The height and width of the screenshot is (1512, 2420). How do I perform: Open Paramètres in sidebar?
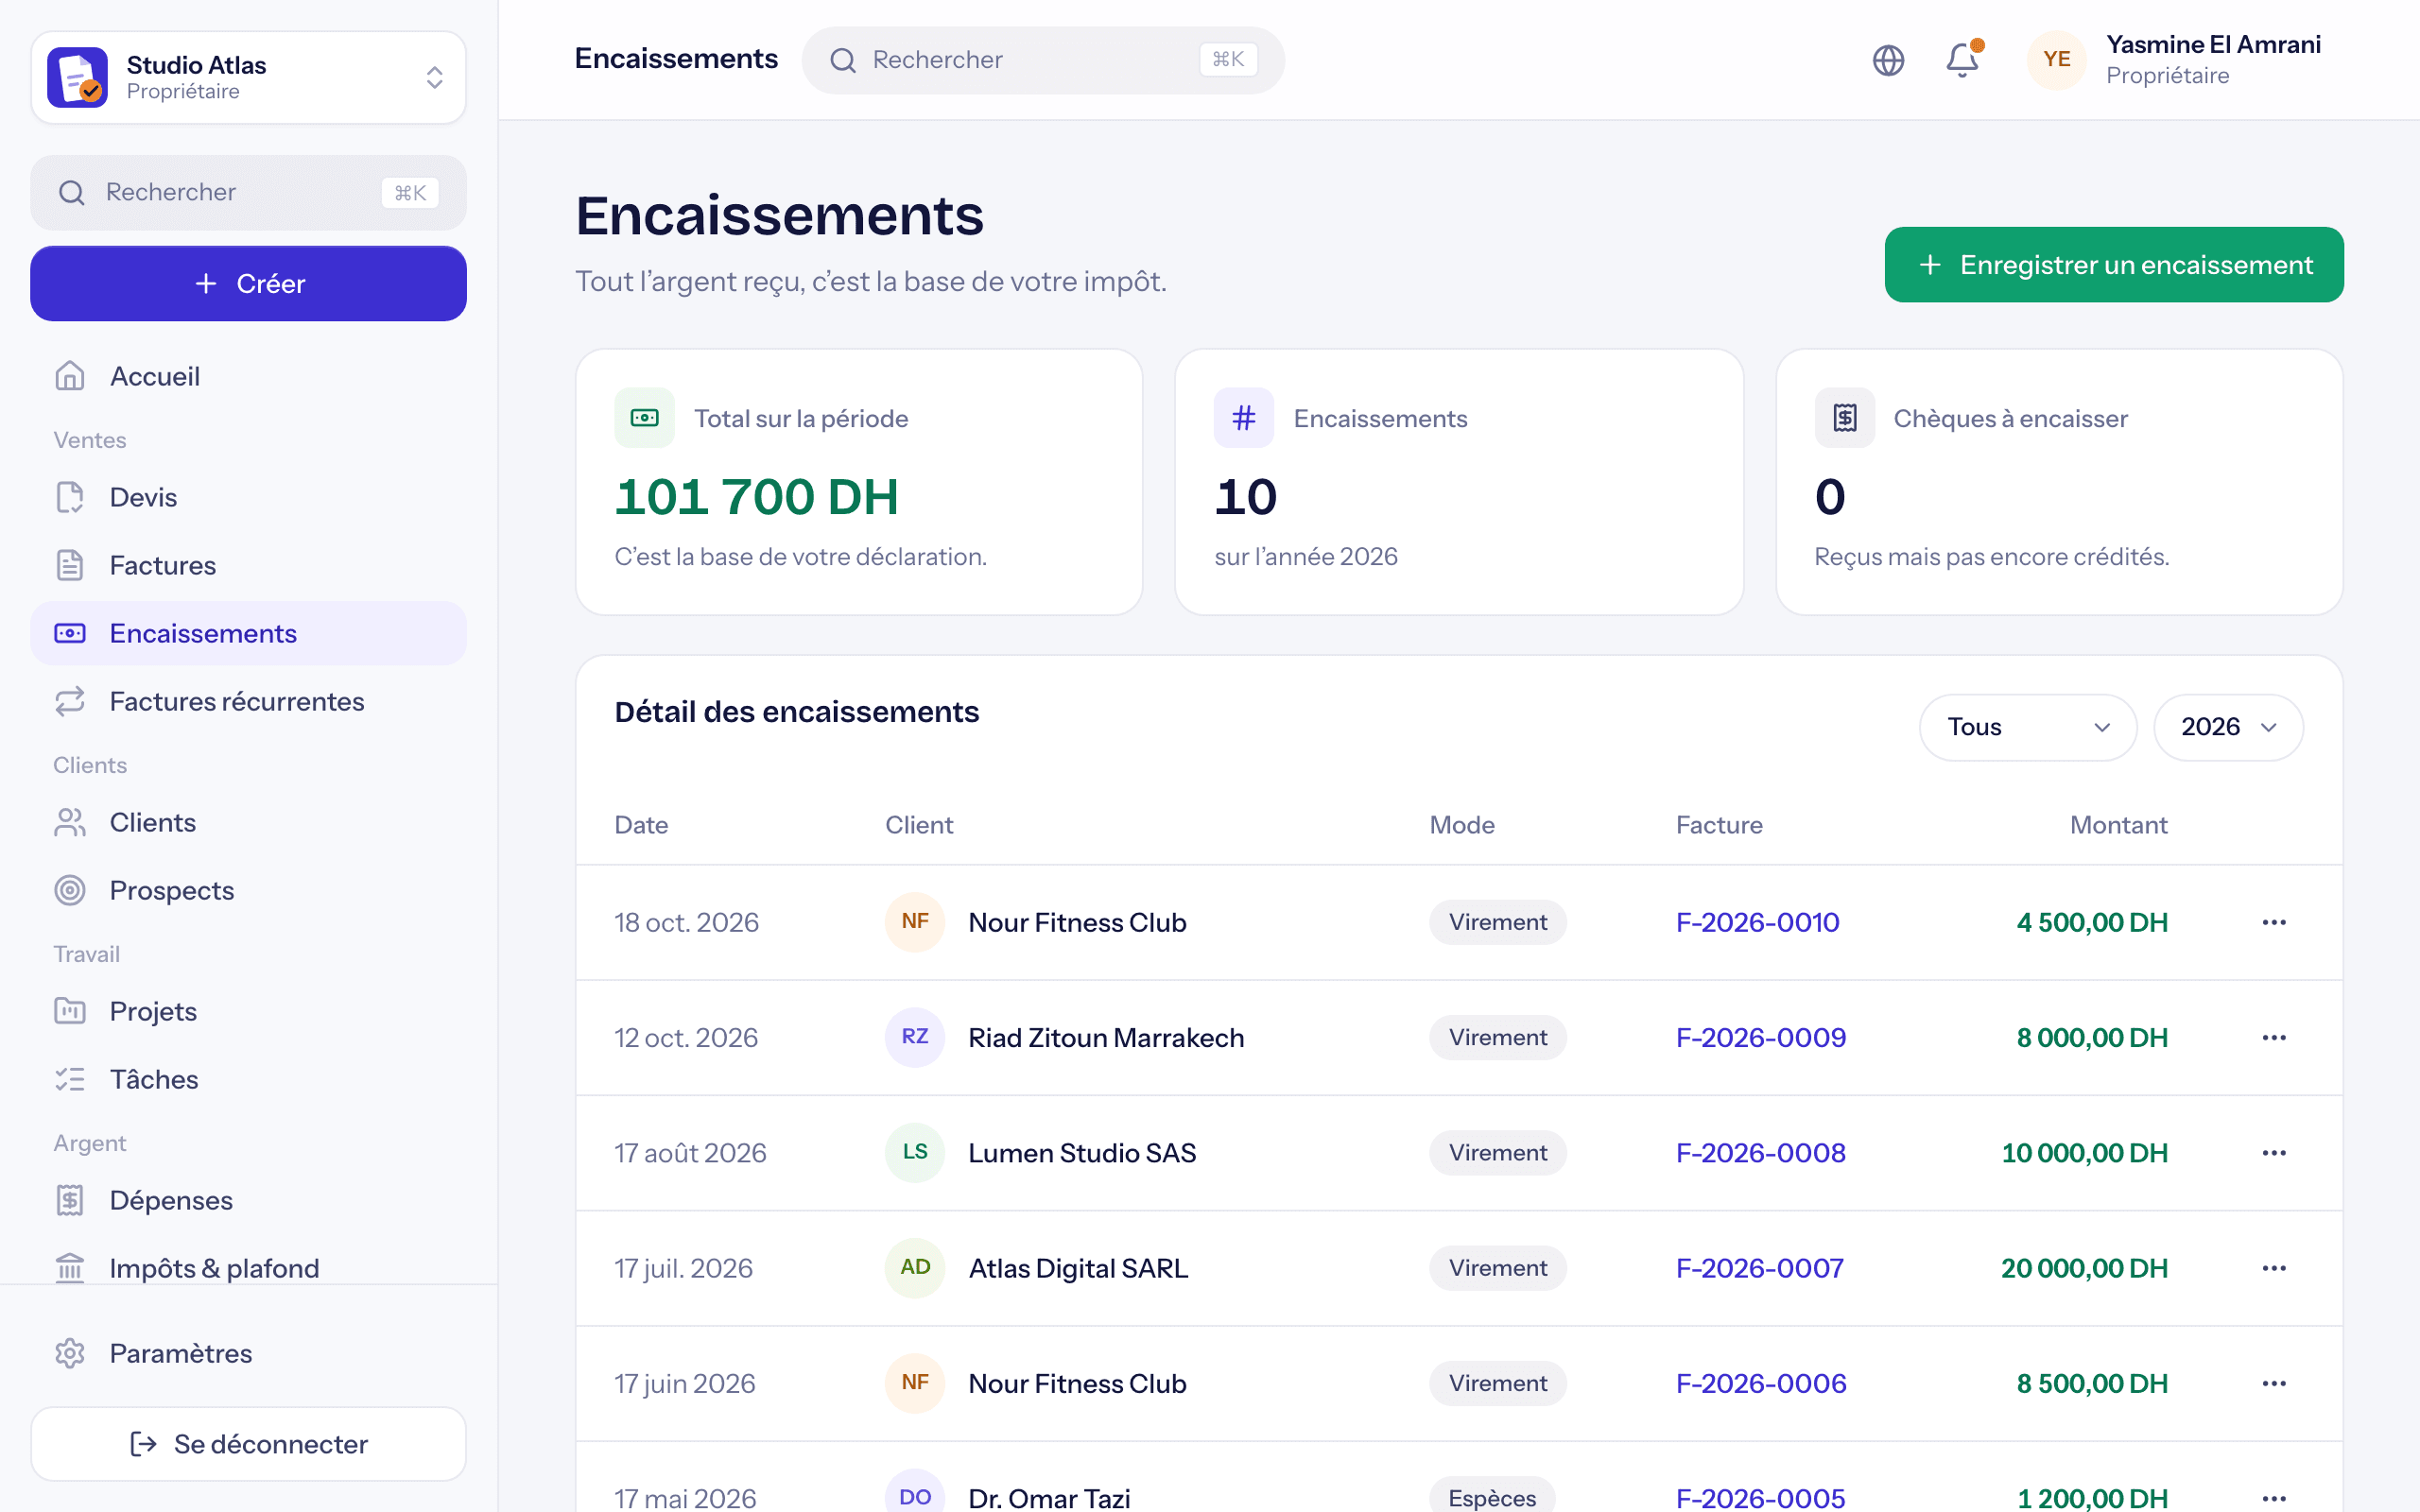click(x=248, y=1353)
